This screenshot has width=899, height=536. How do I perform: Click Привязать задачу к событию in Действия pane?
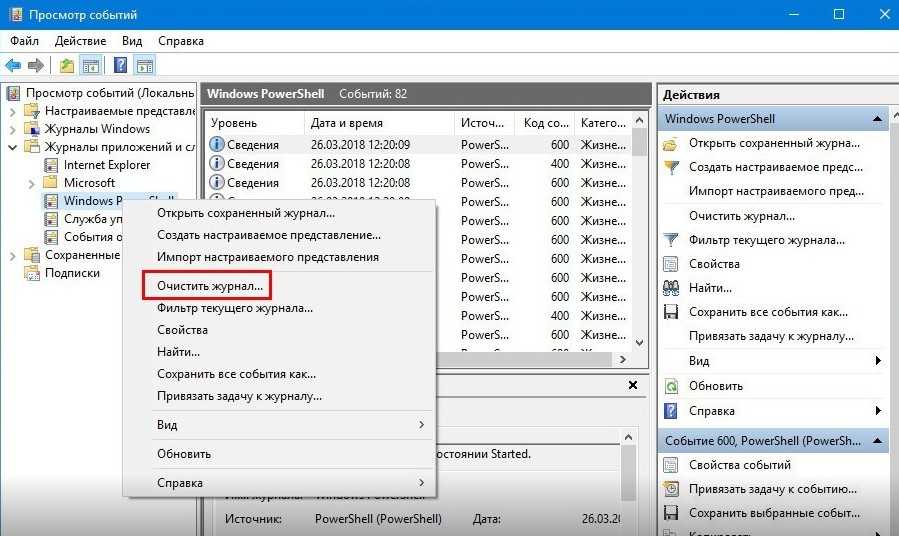pyautogui.click(x=772, y=489)
